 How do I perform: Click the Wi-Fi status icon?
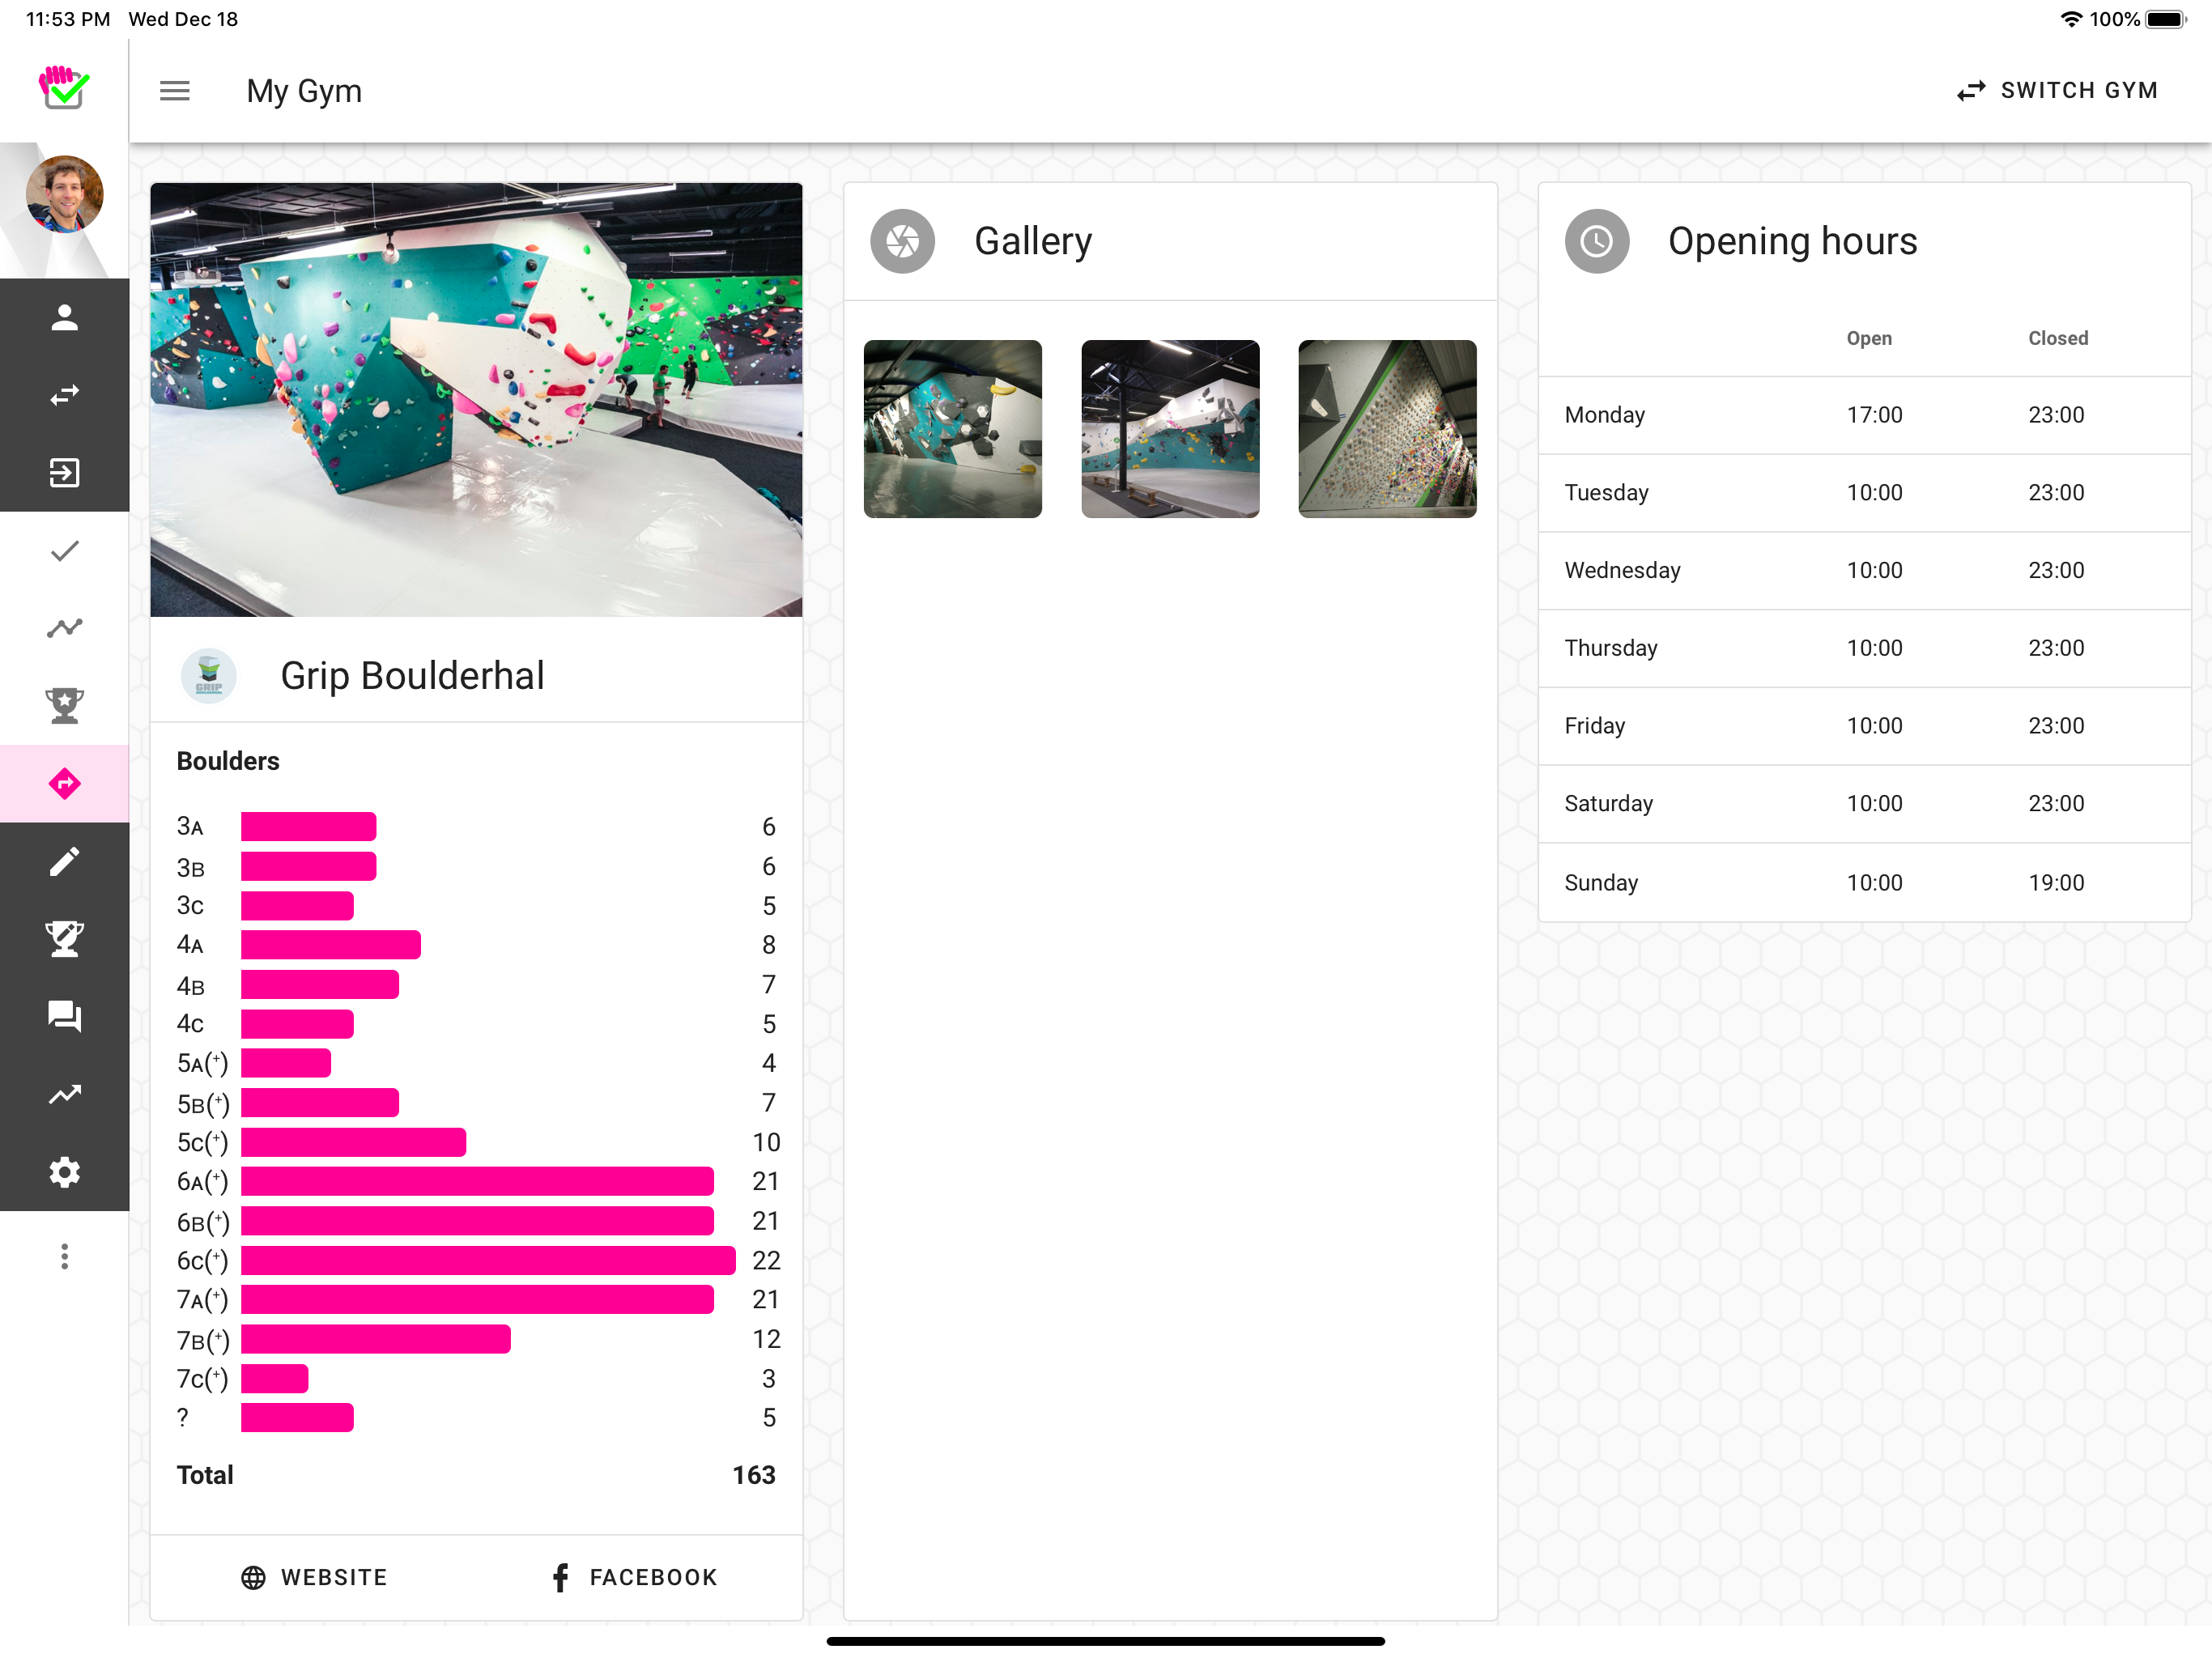coord(2070,19)
